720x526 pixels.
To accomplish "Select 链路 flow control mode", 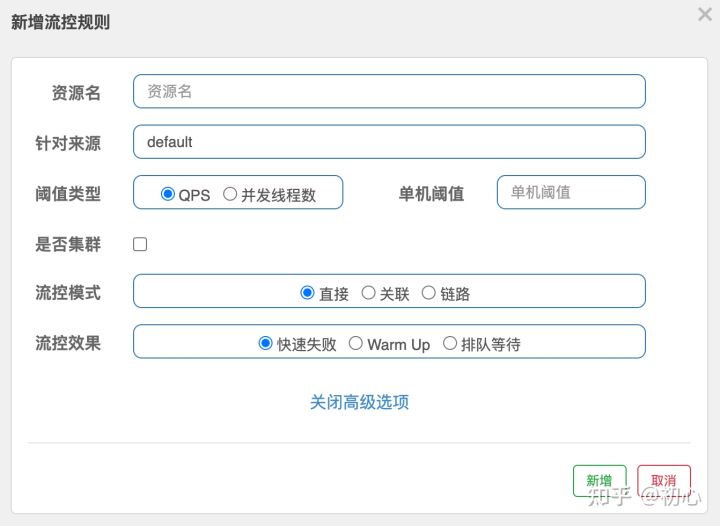I will click(x=428, y=292).
